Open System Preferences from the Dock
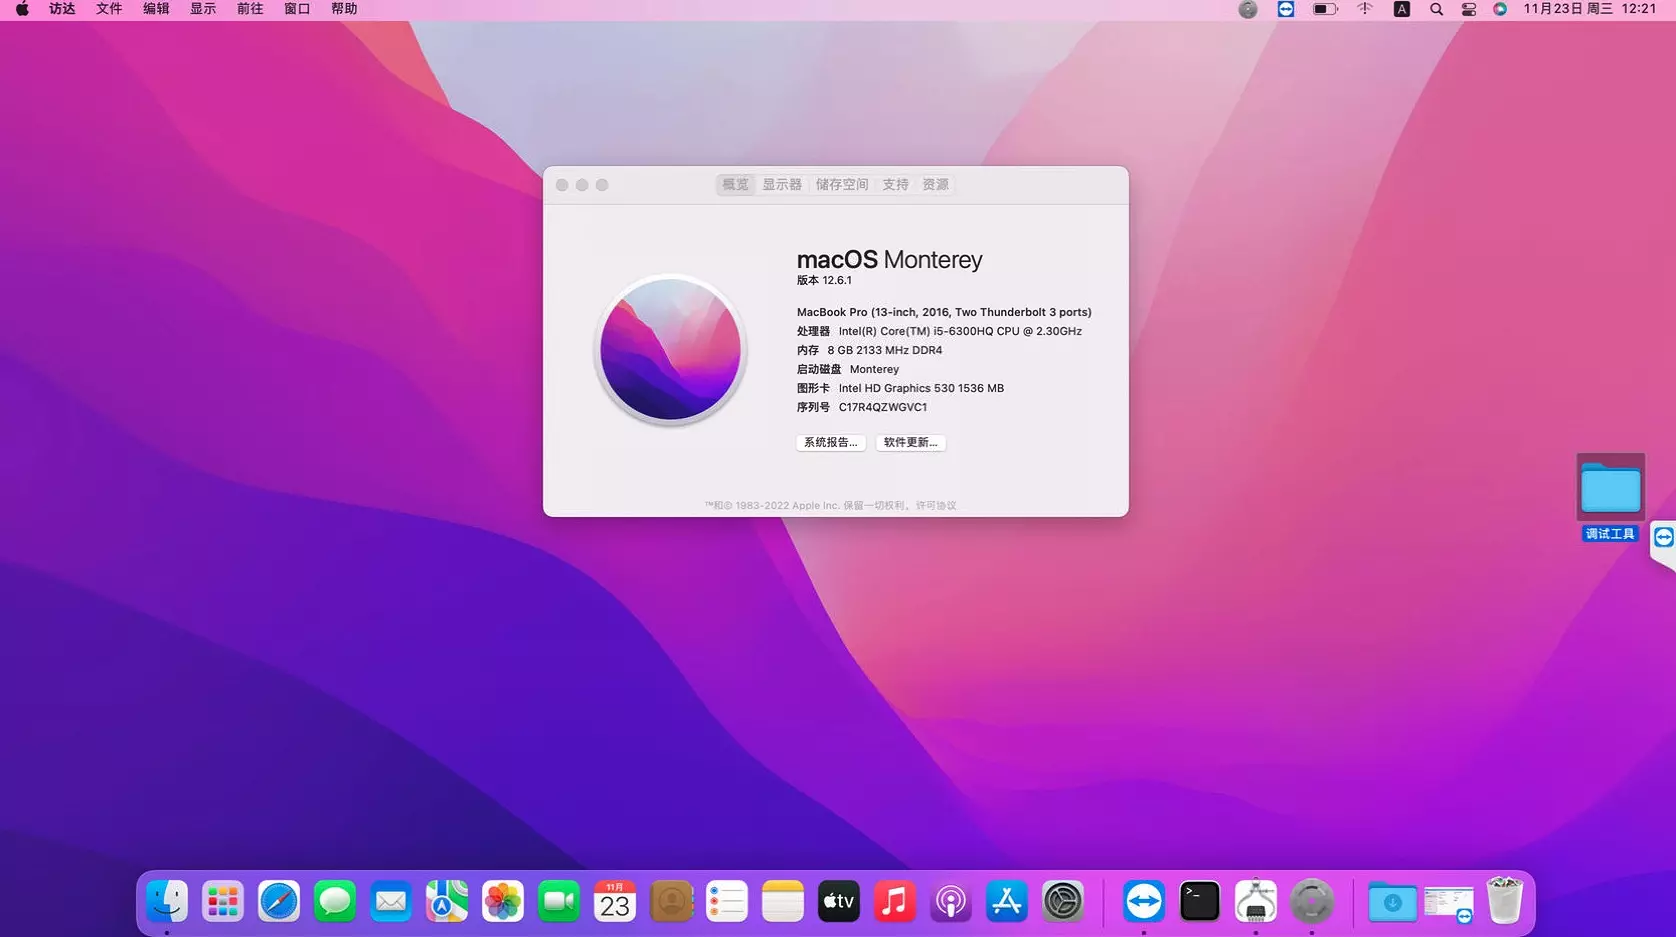The width and height of the screenshot is (1676, 937). (x=1063, y=901)
